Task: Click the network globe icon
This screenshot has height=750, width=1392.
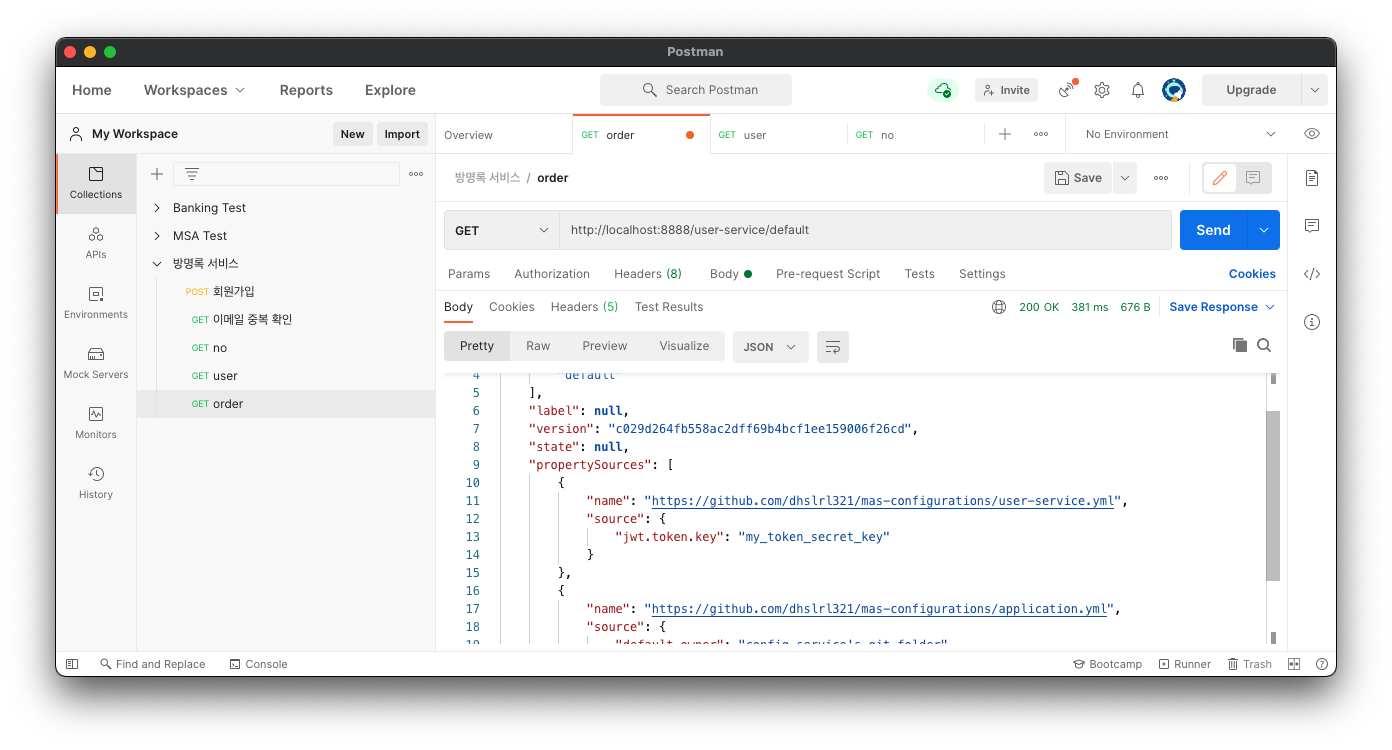Action: (x=999, y=307)
